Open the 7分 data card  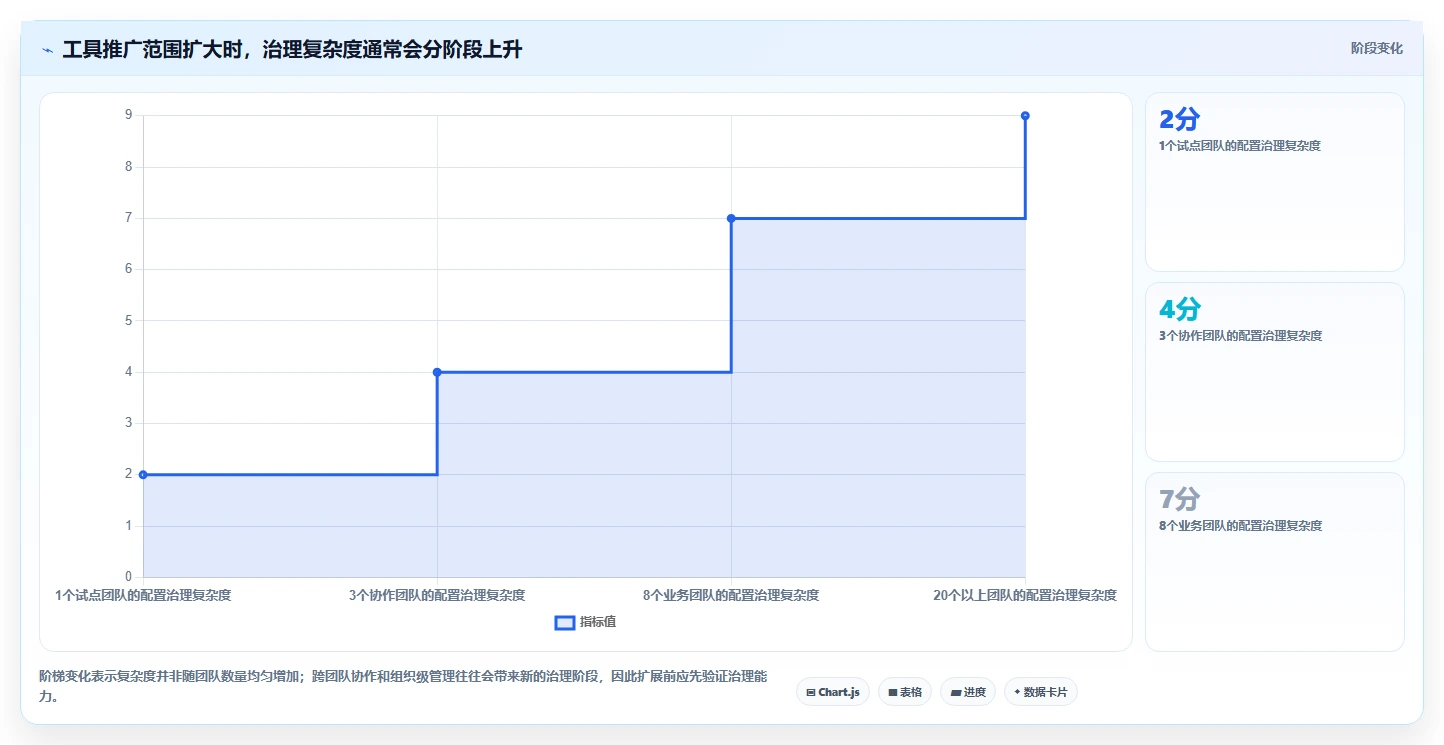pos(1274,562)
